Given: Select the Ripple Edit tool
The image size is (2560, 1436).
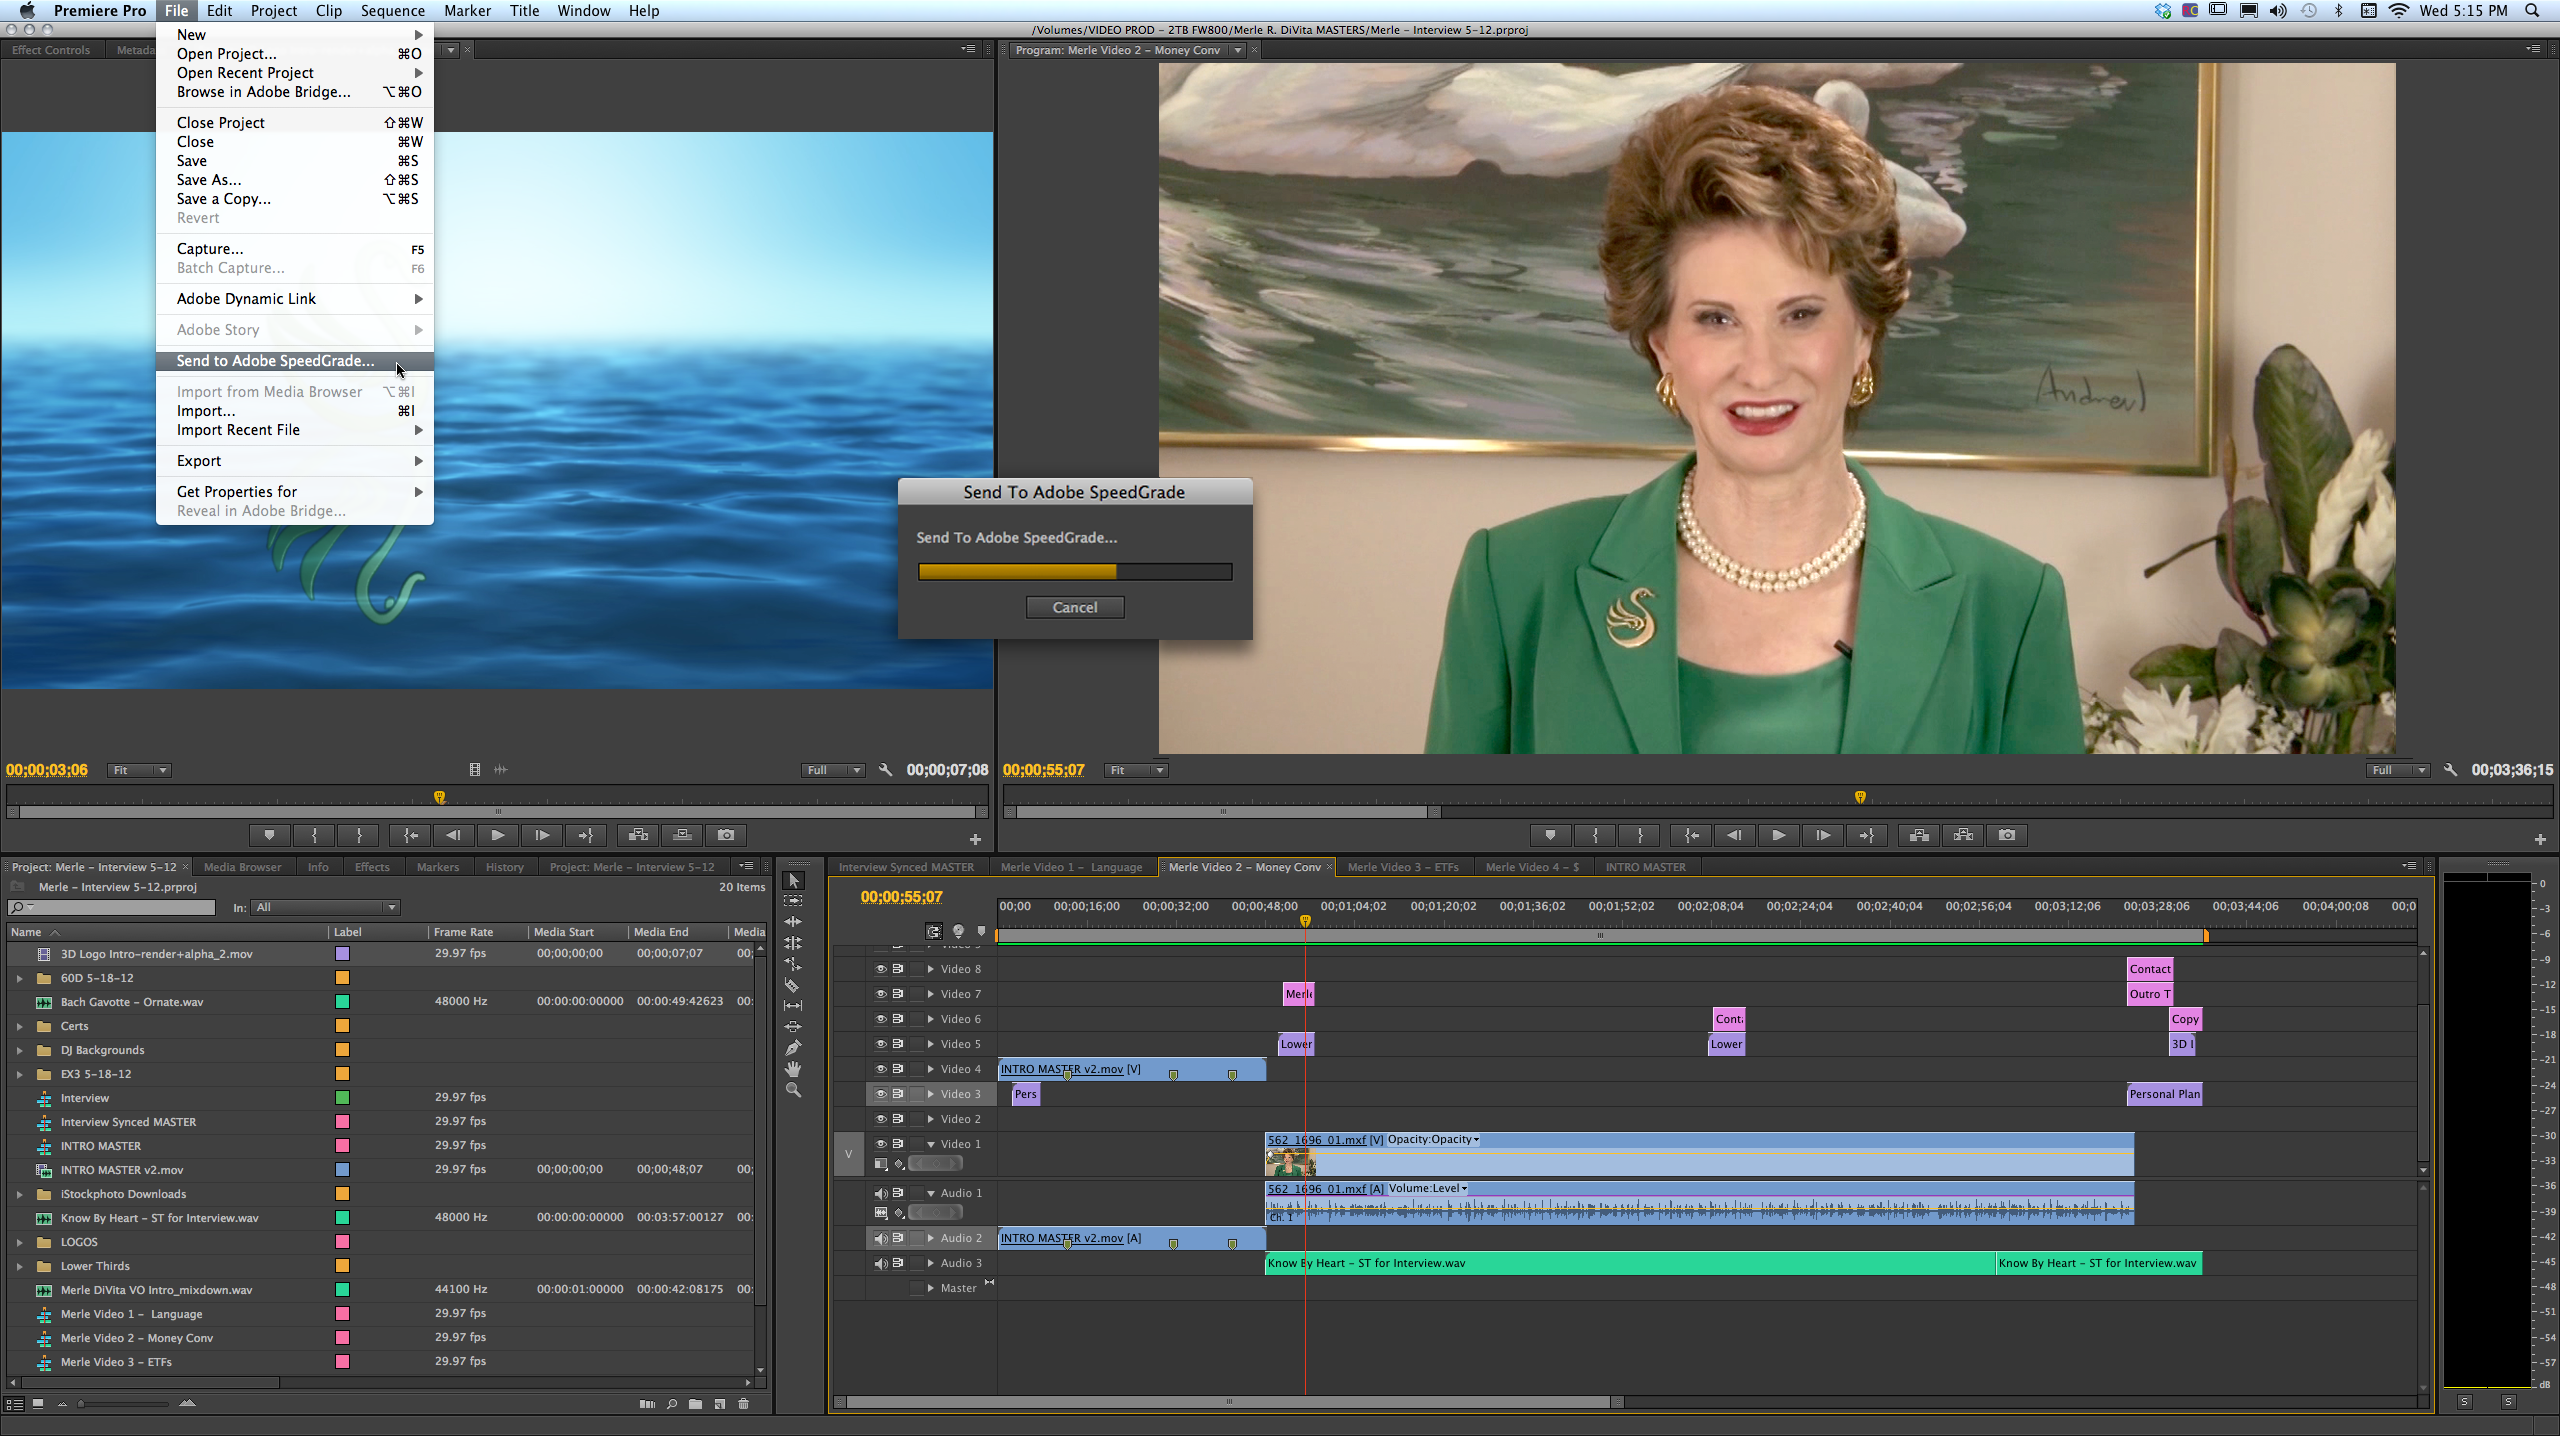Looking at the screenshot, I should (x=793, y=922).
